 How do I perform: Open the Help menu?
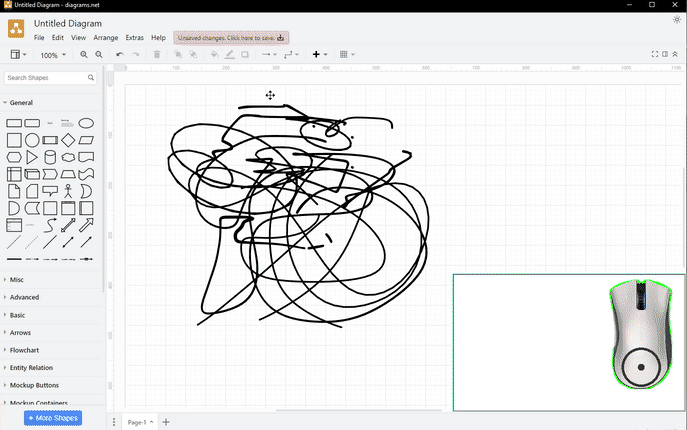(158, 38)
